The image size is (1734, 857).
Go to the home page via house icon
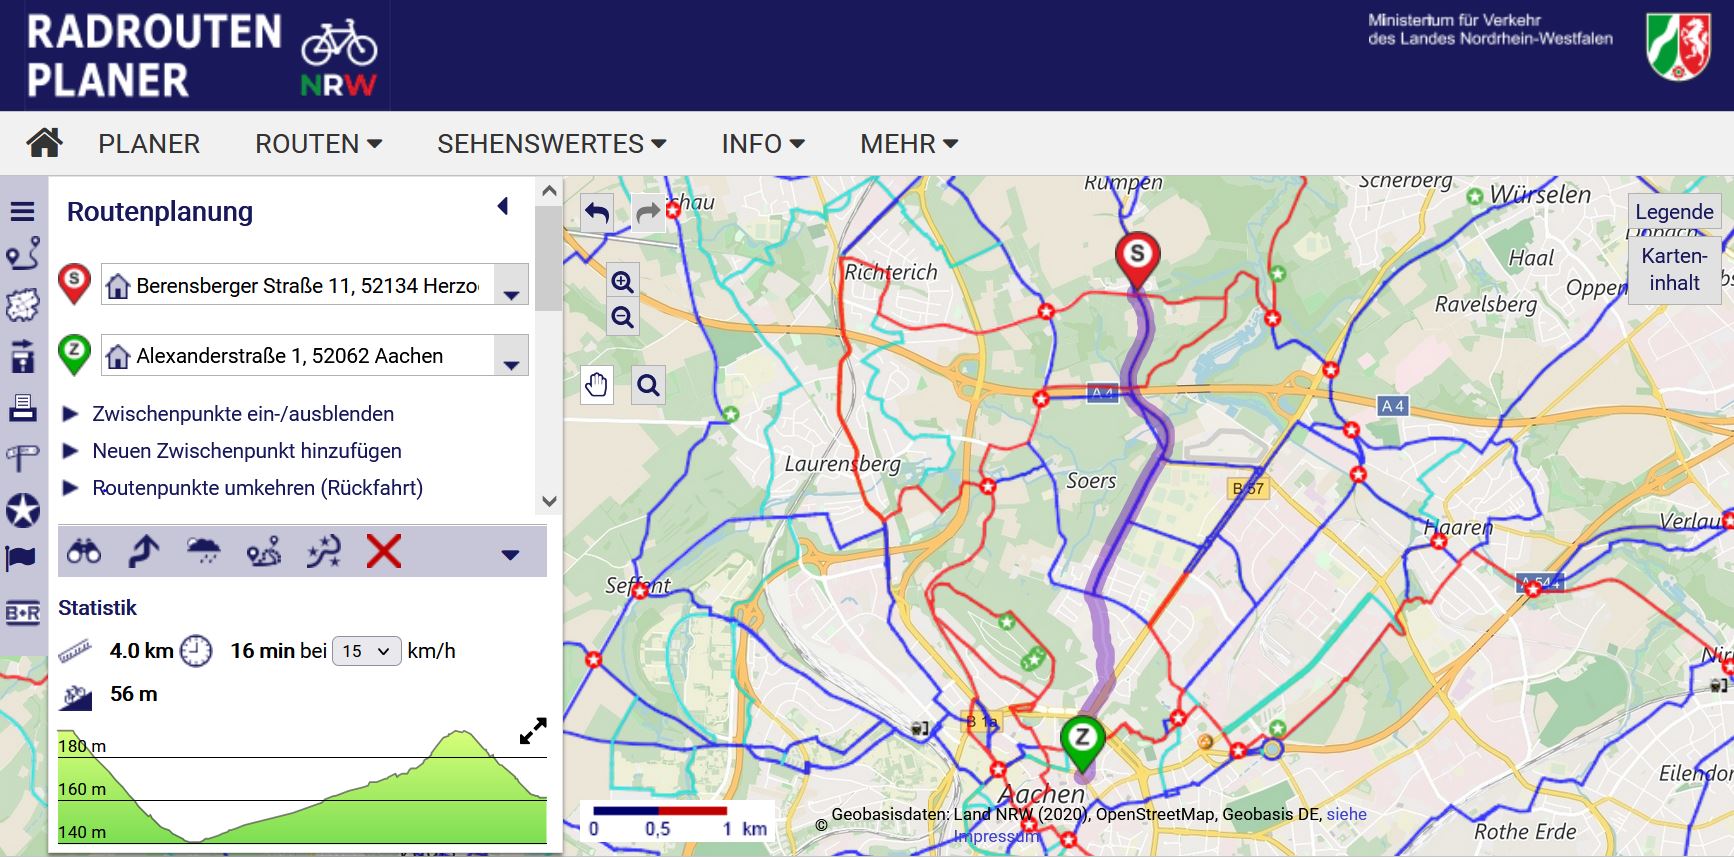coord(44,143)
